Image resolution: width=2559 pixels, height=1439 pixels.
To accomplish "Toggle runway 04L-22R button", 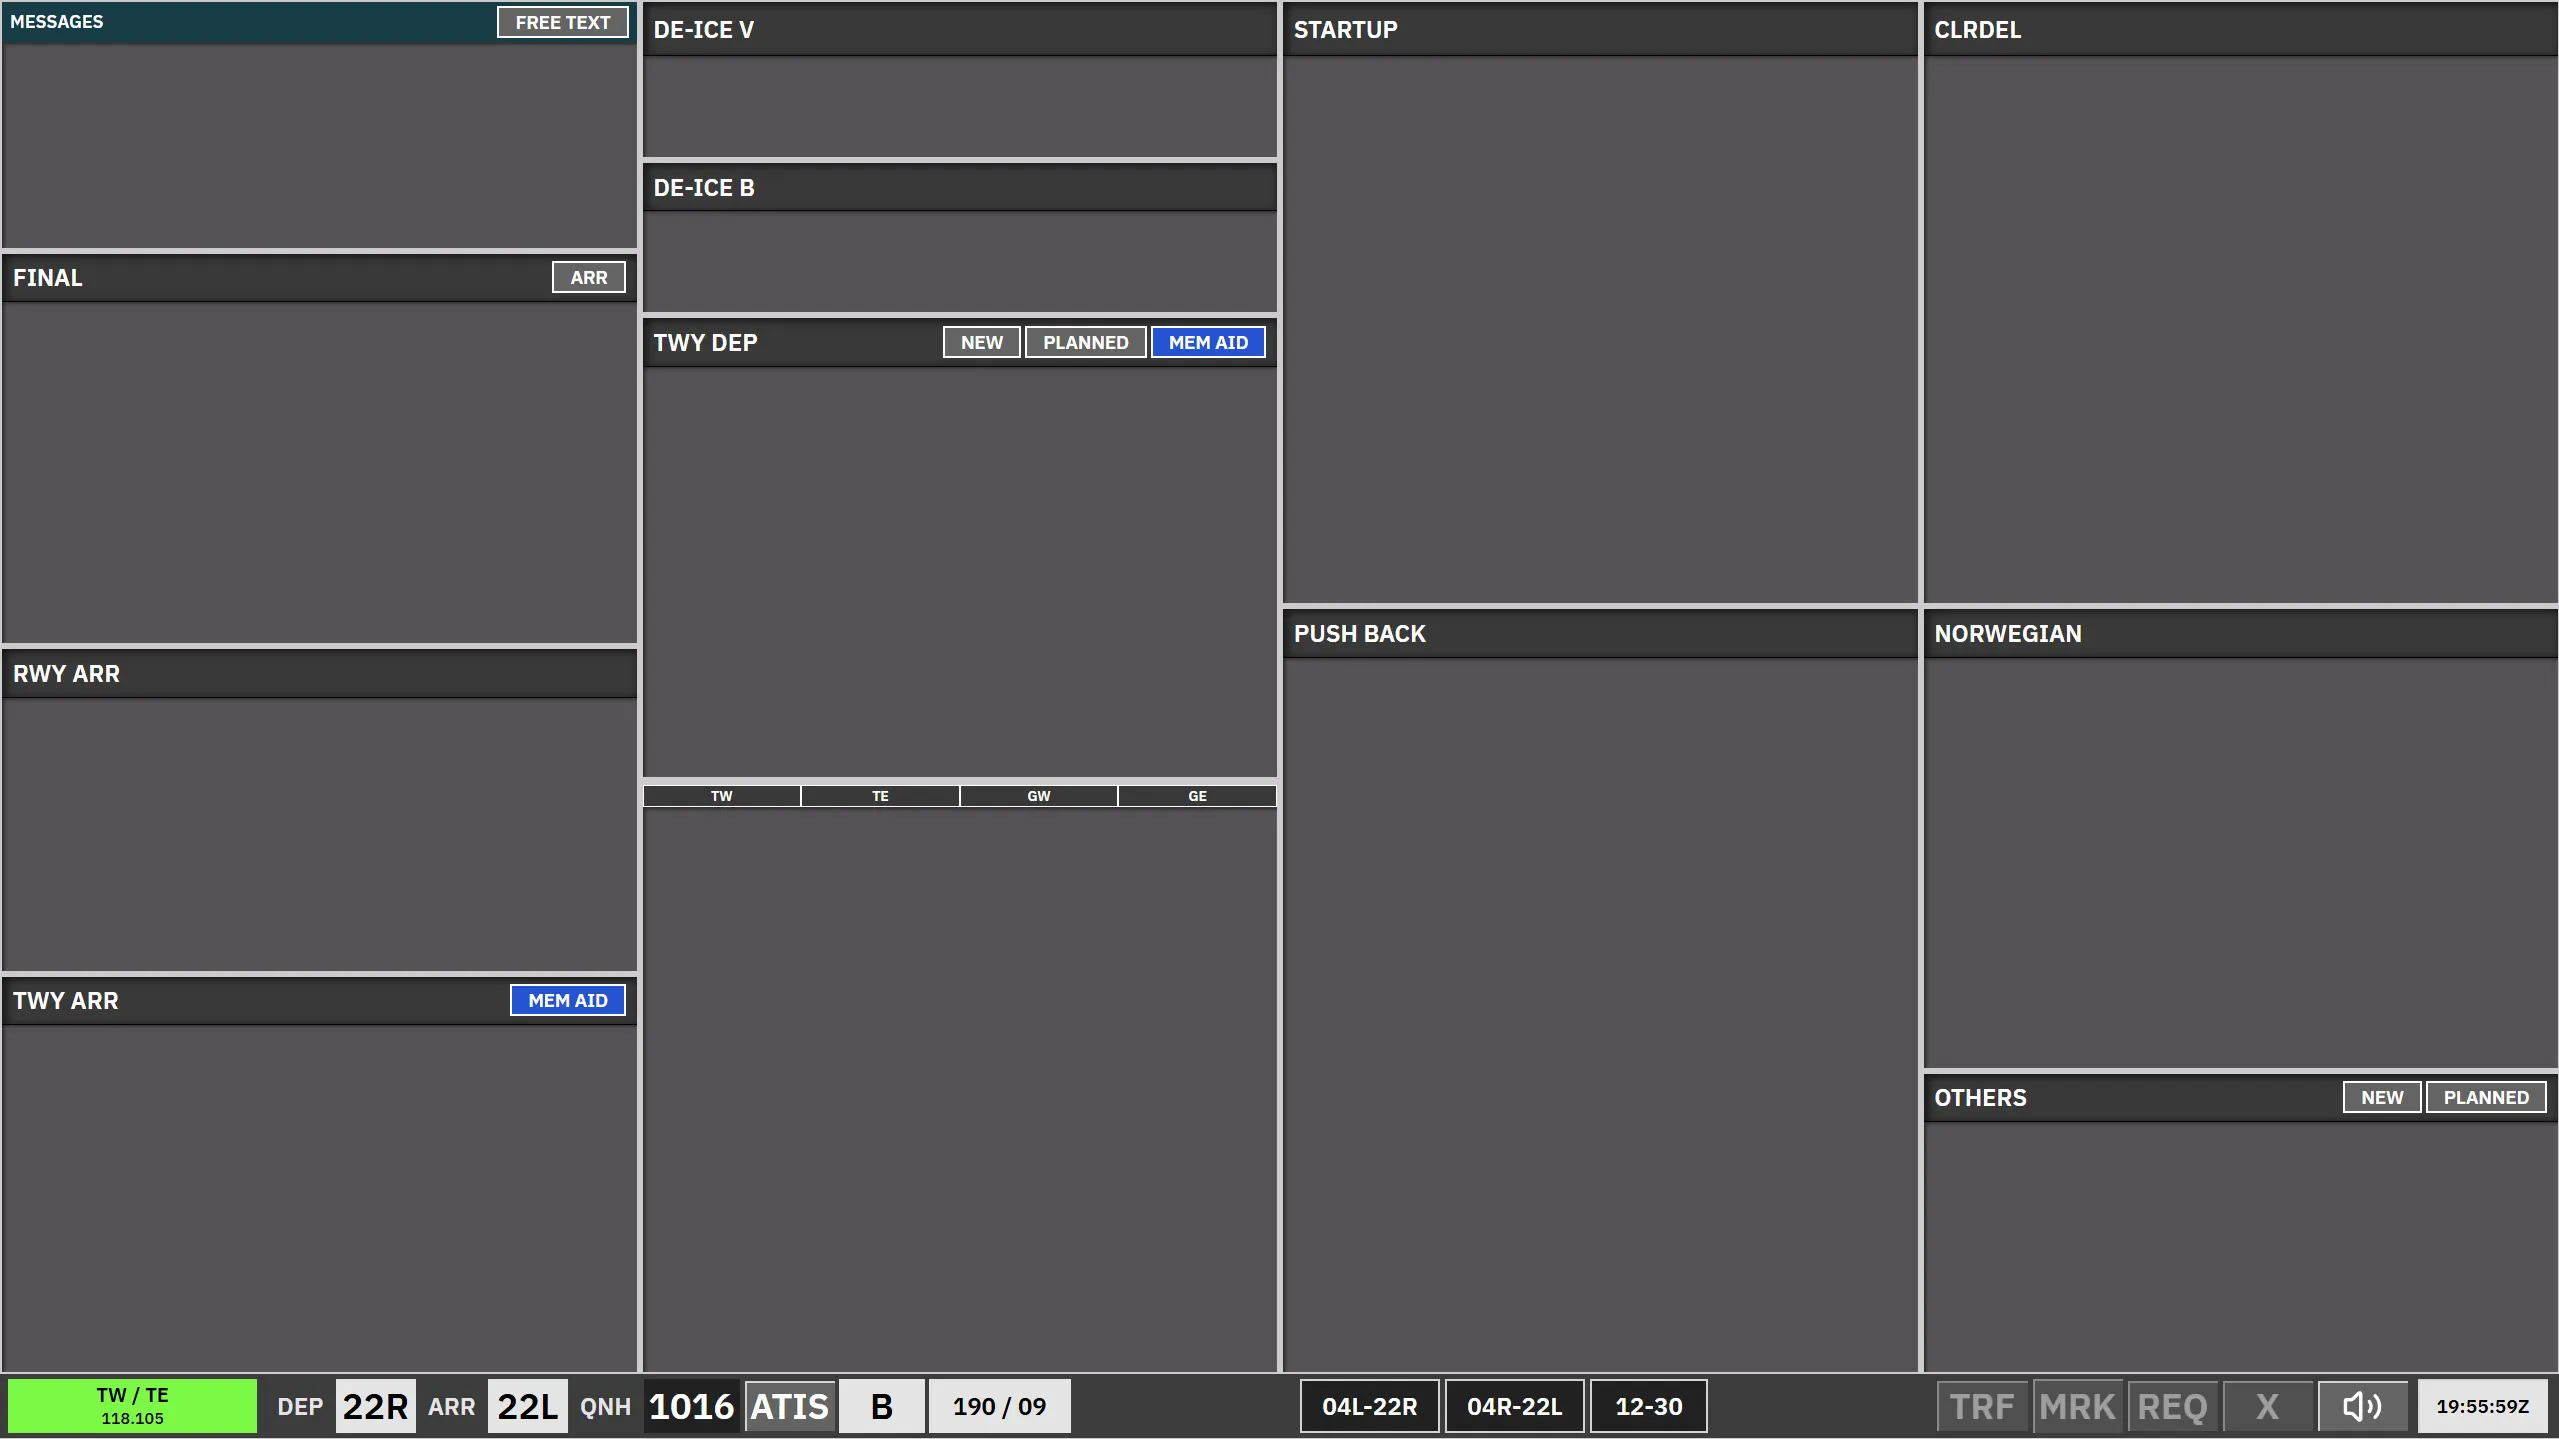I will coord(1369,1406).
